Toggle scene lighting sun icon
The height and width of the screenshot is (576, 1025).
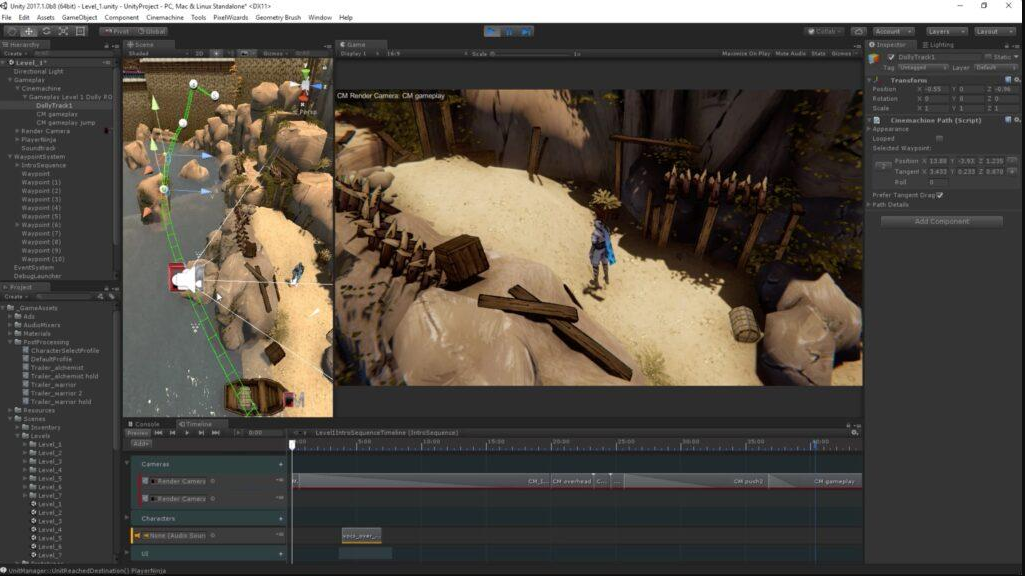pos(216,54)
